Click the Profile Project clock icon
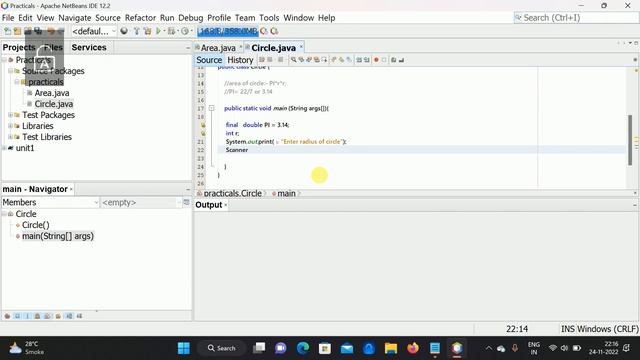Viewport: 640px width, 360px height. tap(185, 31)
